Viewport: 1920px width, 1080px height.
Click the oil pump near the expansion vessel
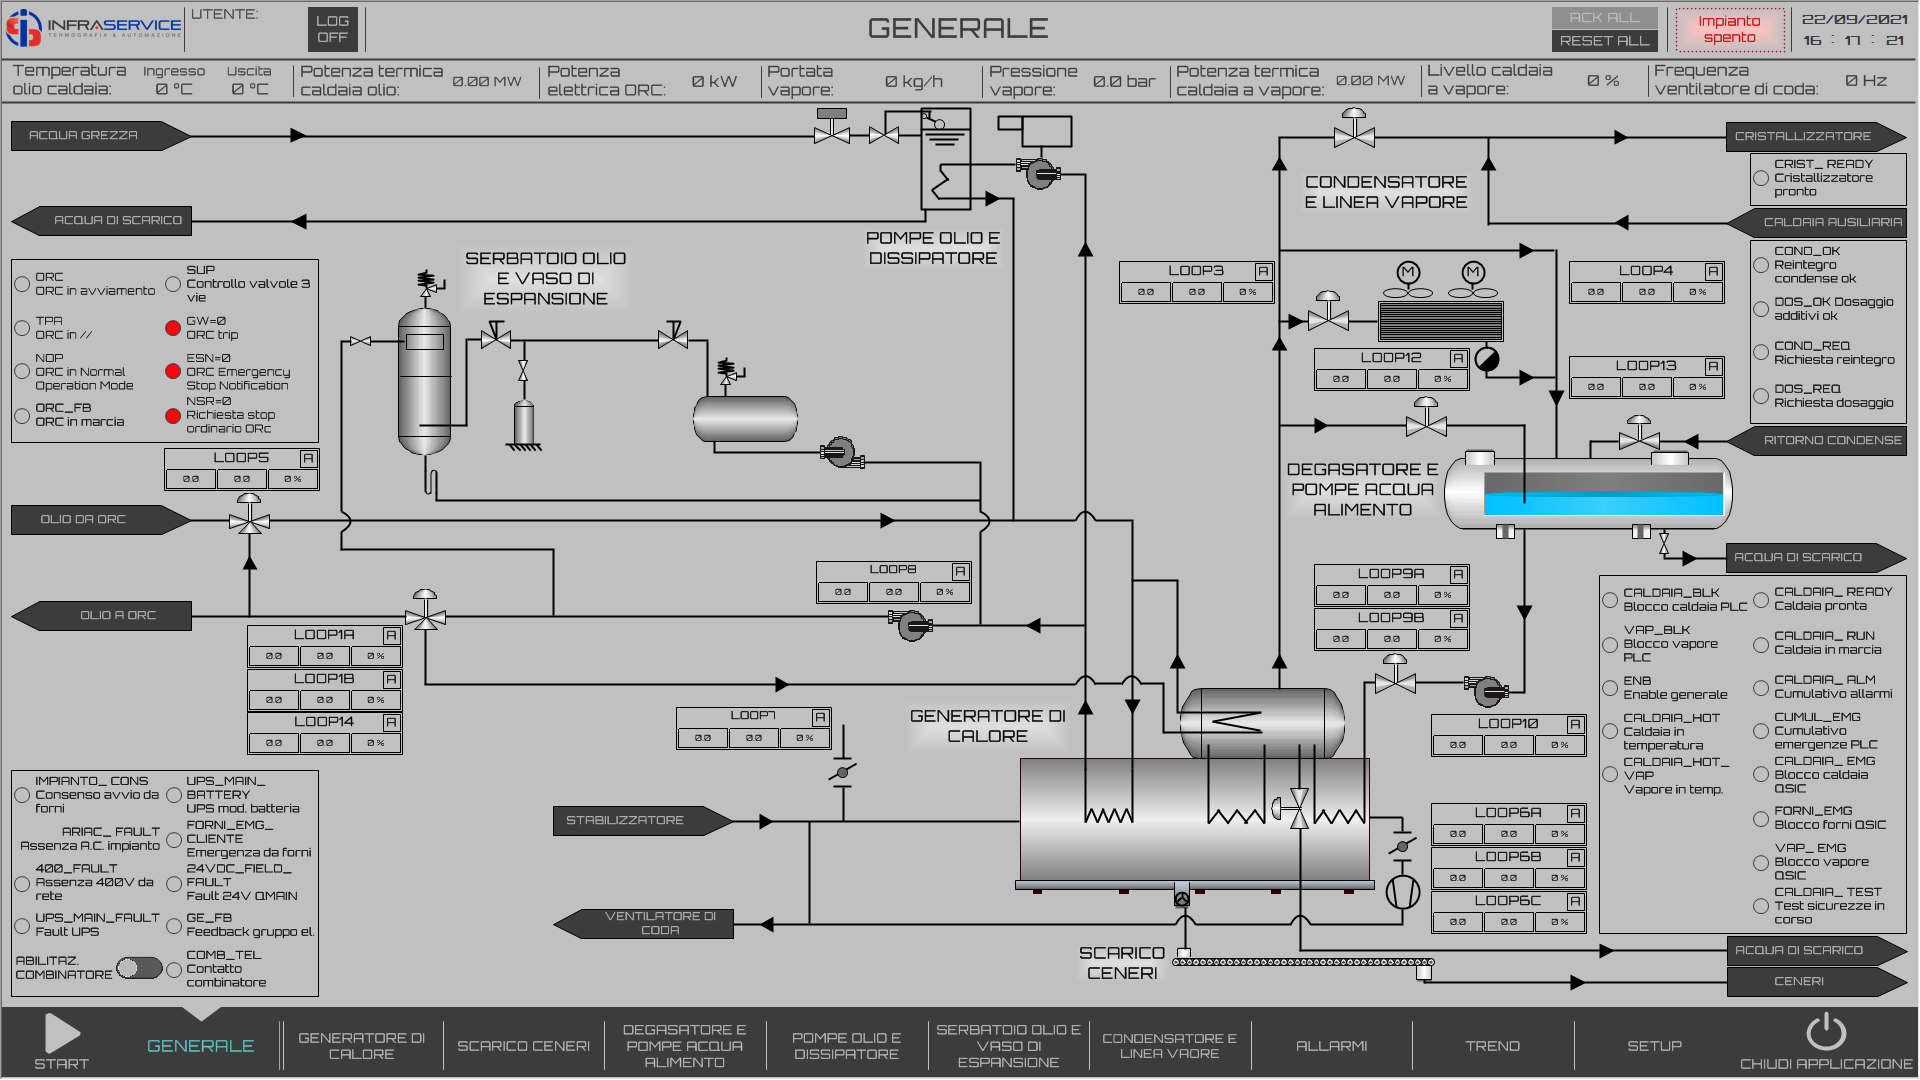pyautogui.click(x=840, y=453)
